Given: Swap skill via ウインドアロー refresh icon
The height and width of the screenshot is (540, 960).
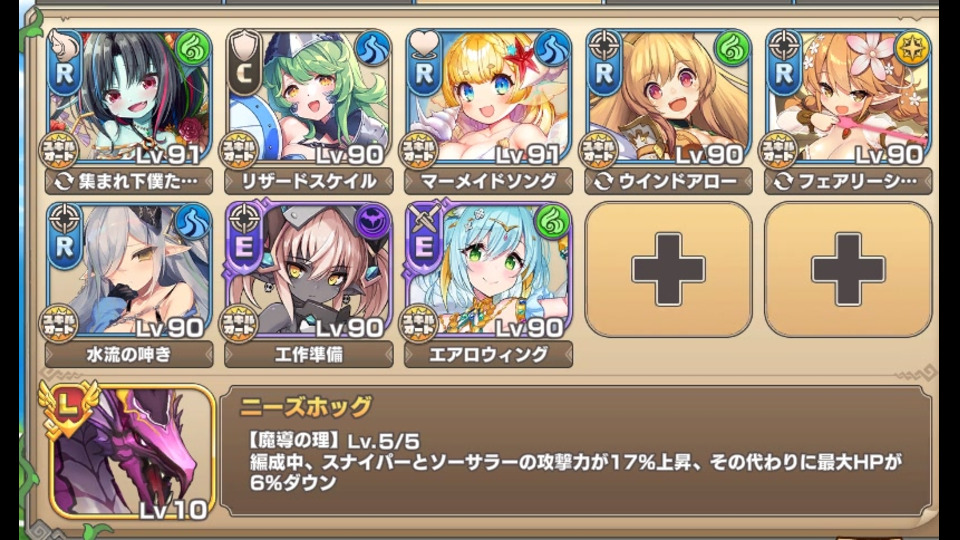Looking at the screenshot, I should click(603, 182).
